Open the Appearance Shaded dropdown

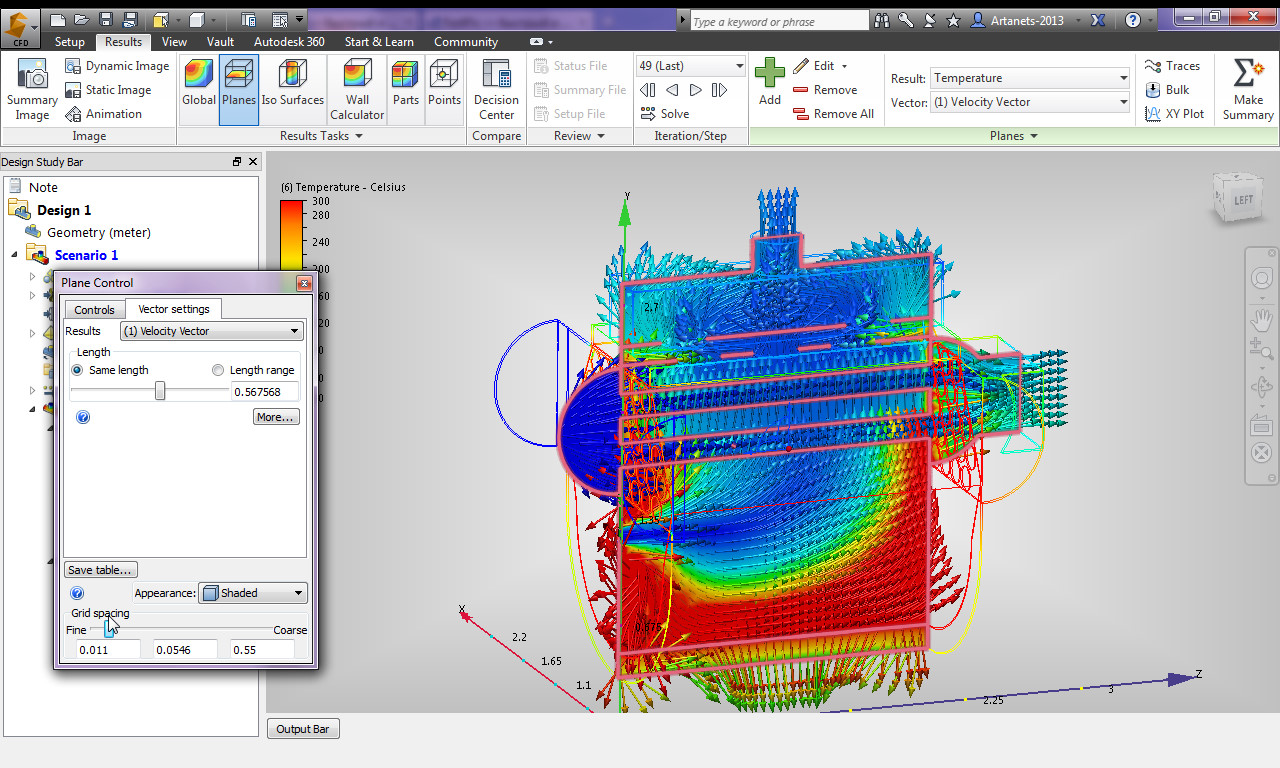point(253,593)
